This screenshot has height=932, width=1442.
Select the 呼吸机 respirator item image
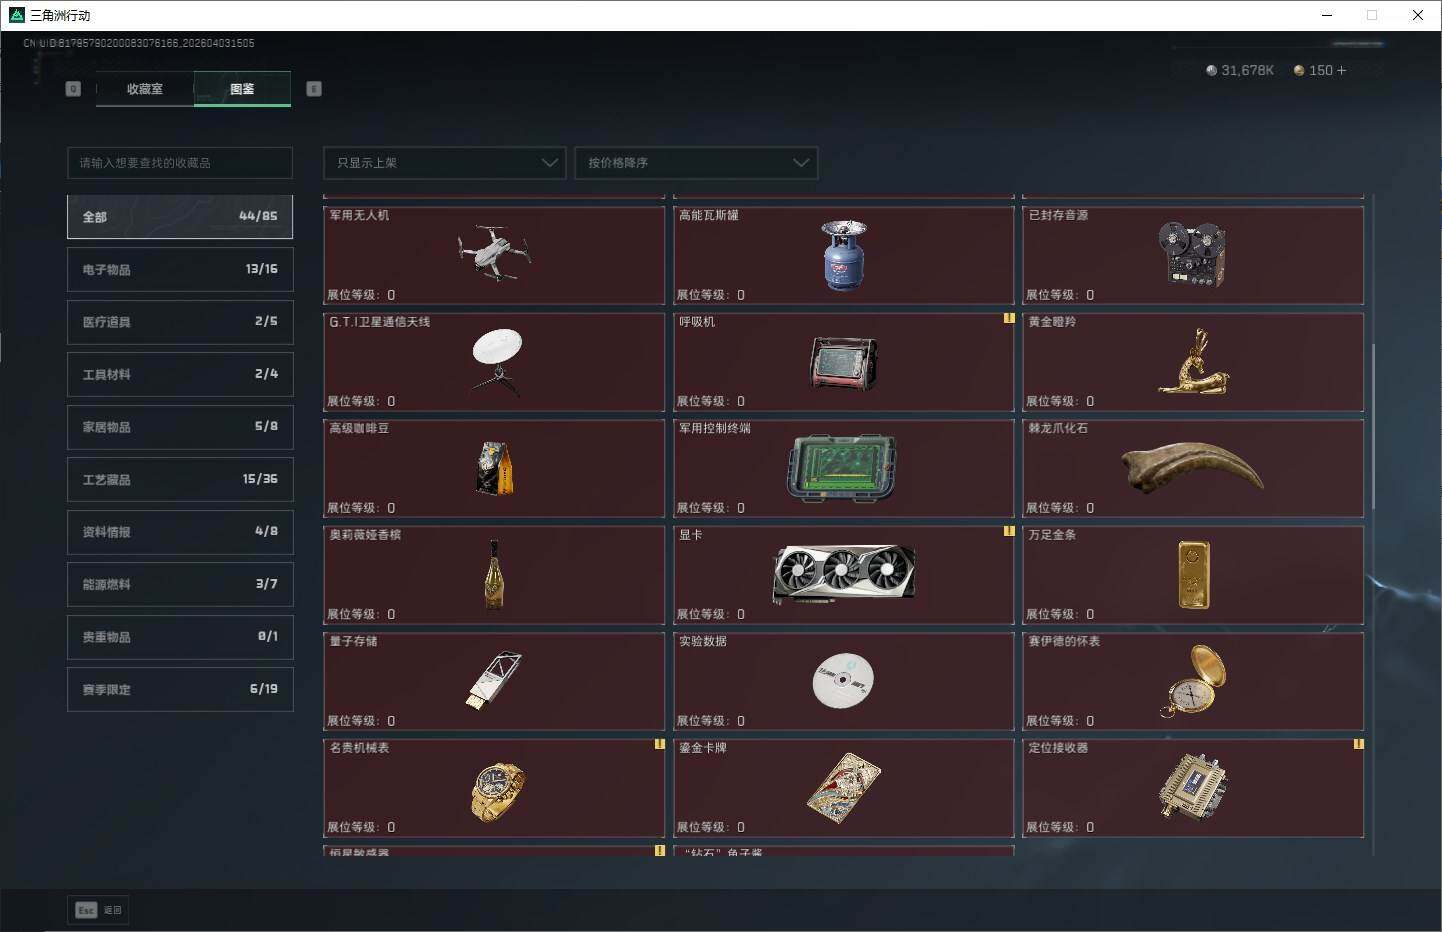pyautogui.click(x=843, y=362)
